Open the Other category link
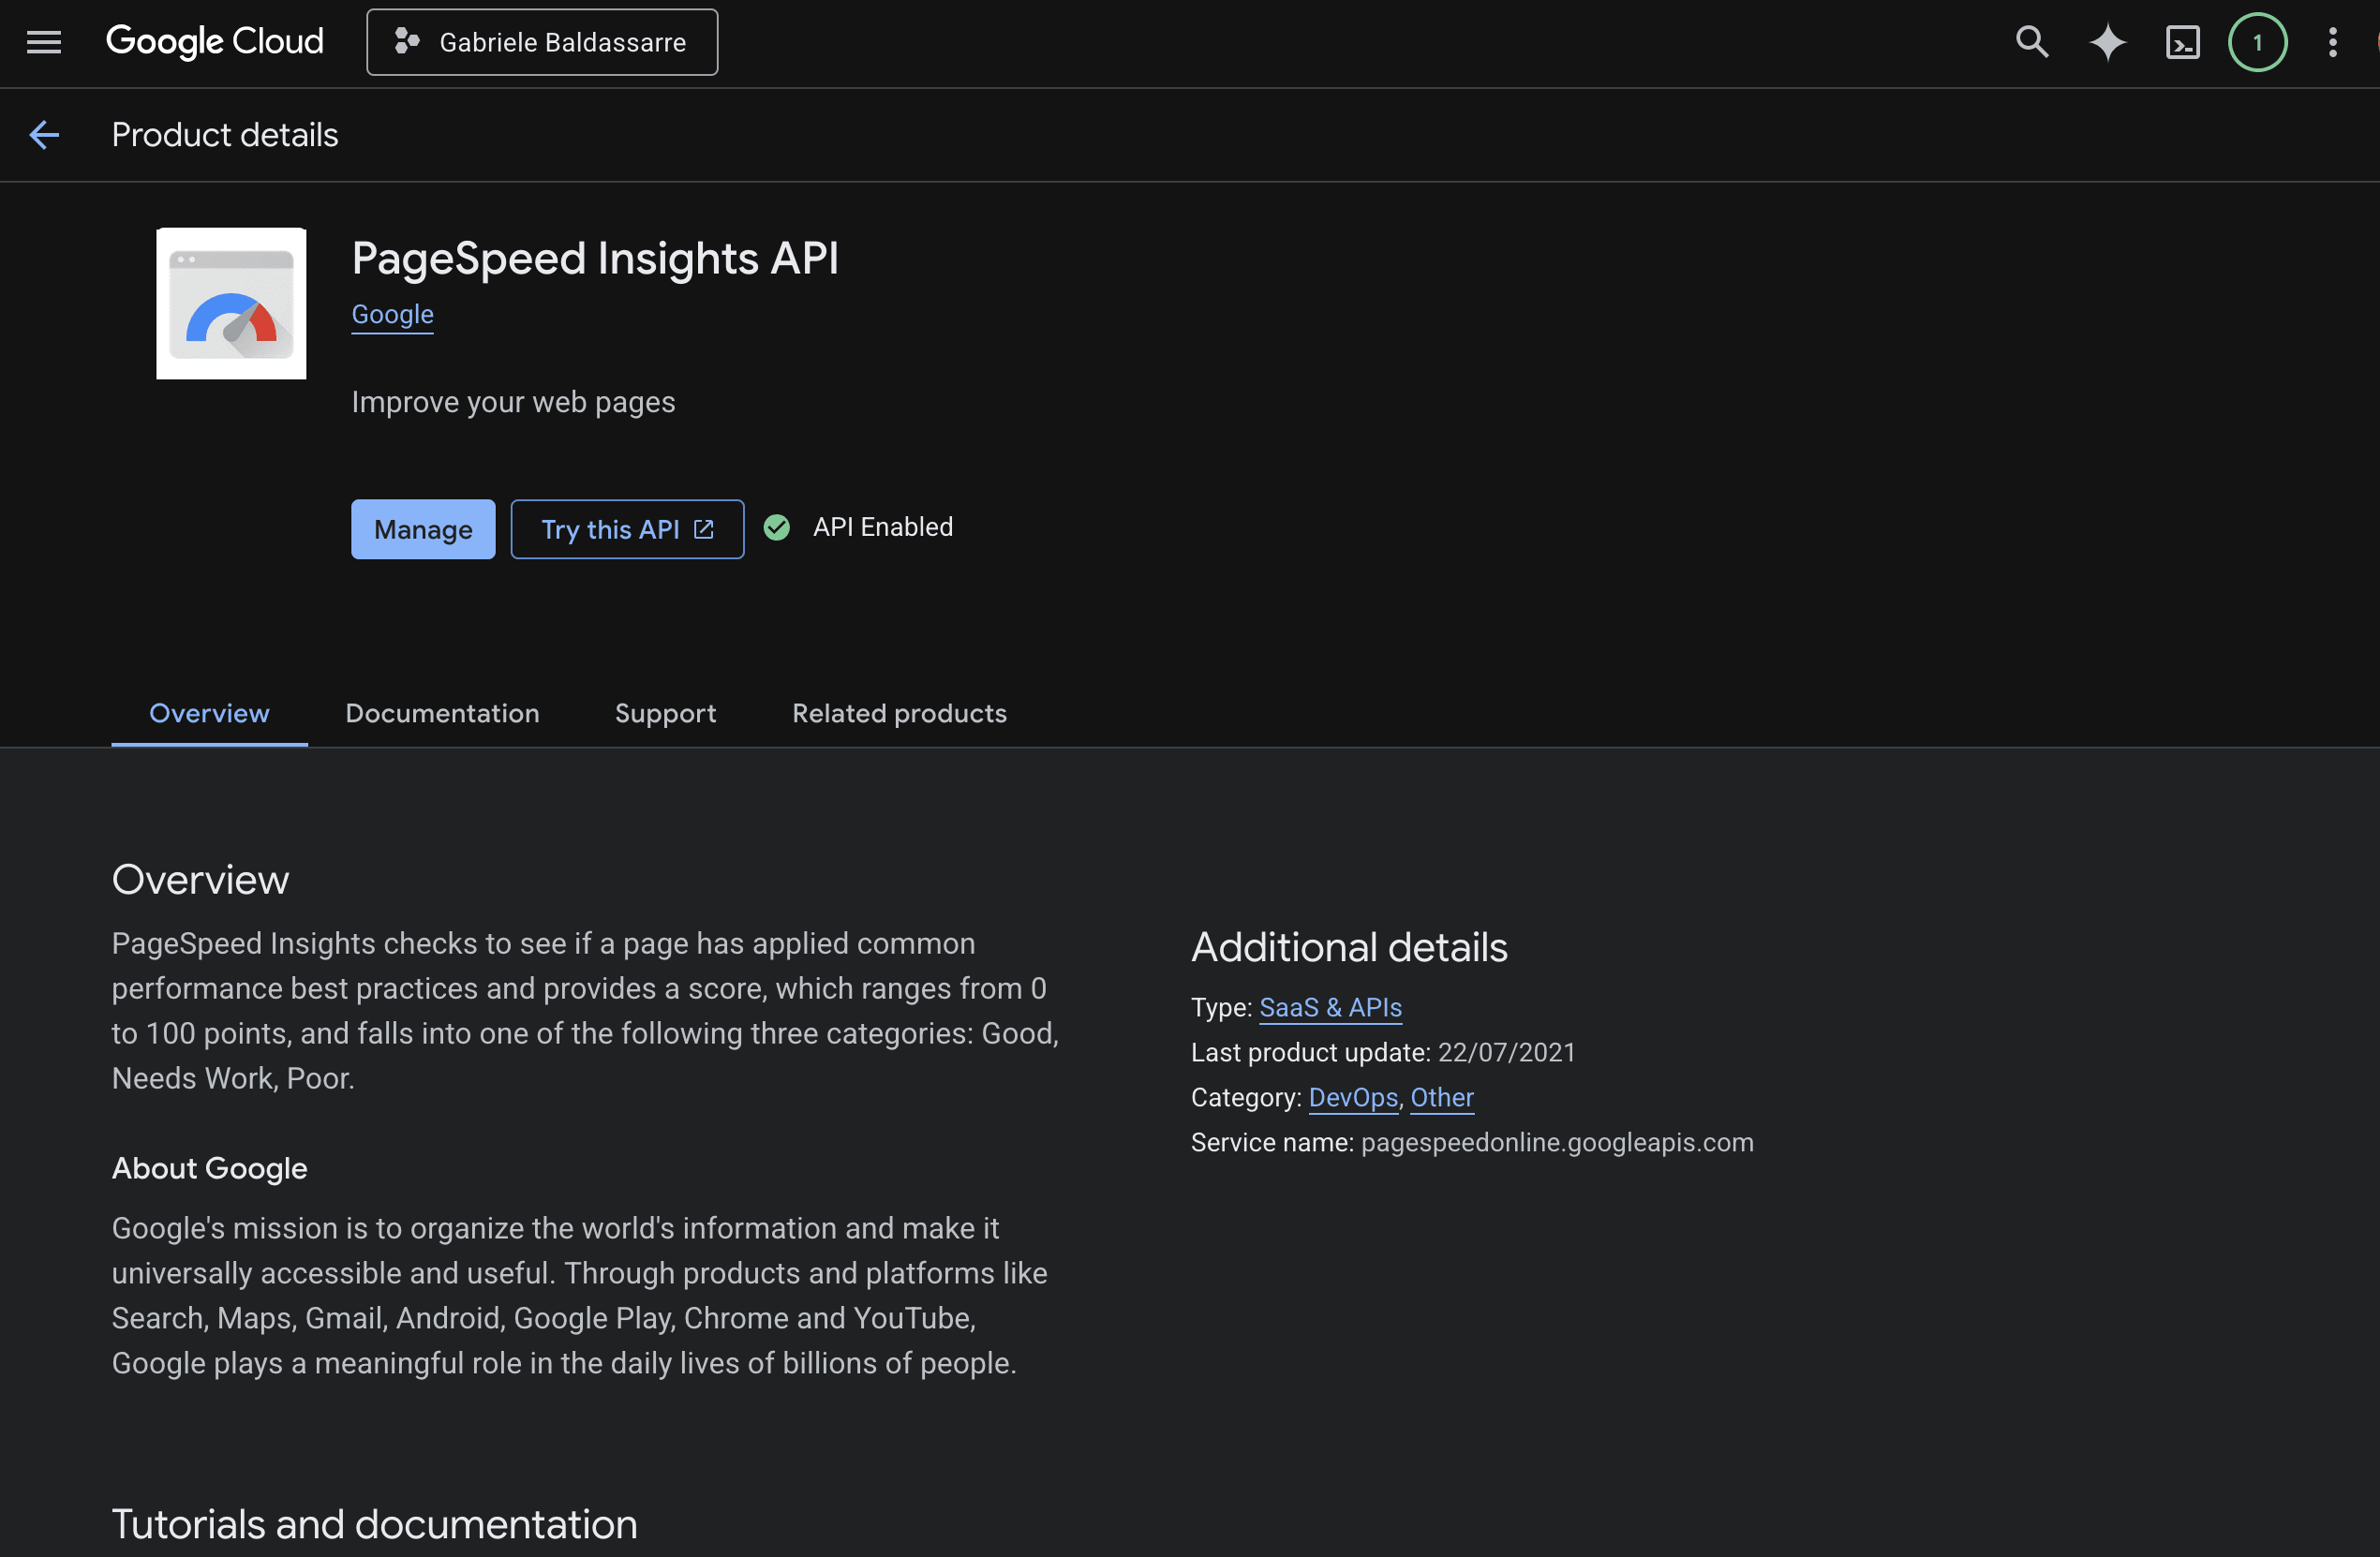The width and height of the screenshot is (2380, 1557). (x=1441, y=1098)
